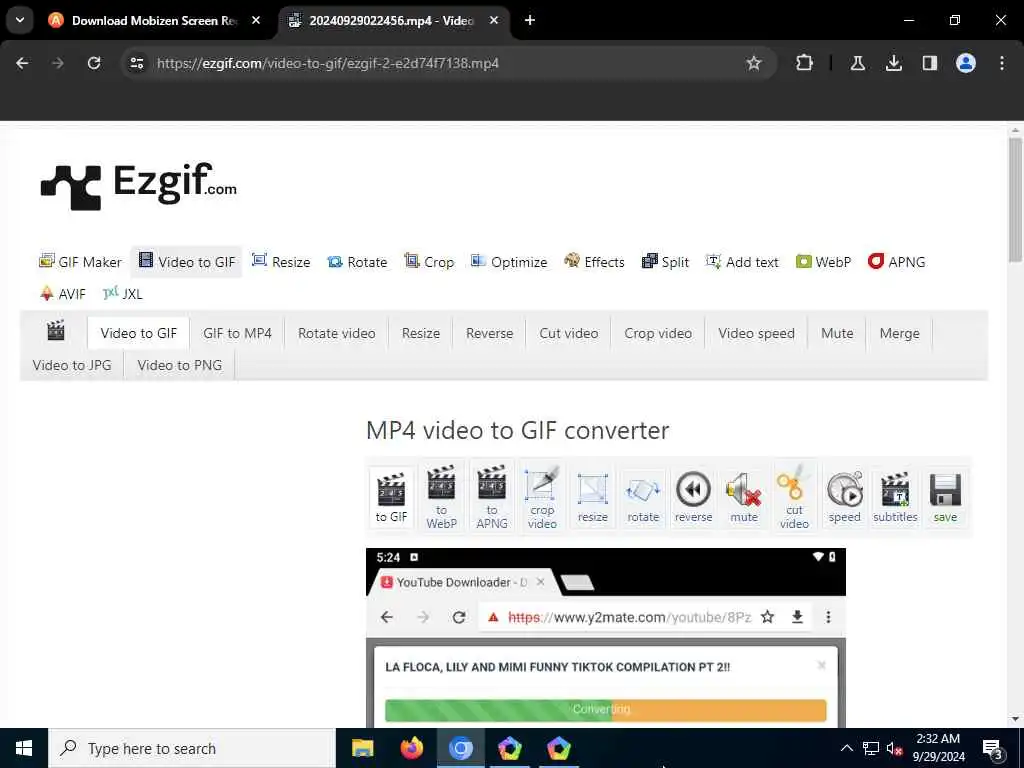
Task: Open GIF Maker in the top menu
Action: point(80,262)
